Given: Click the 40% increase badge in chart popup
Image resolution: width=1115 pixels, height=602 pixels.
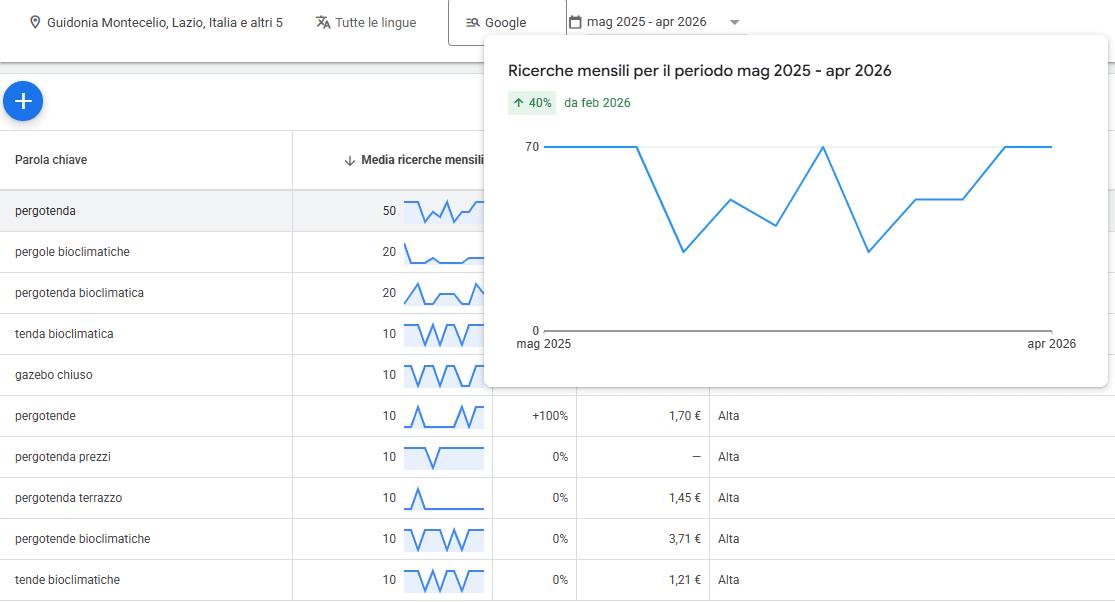Looking at the screenshot, I should (x=532, y=103).
